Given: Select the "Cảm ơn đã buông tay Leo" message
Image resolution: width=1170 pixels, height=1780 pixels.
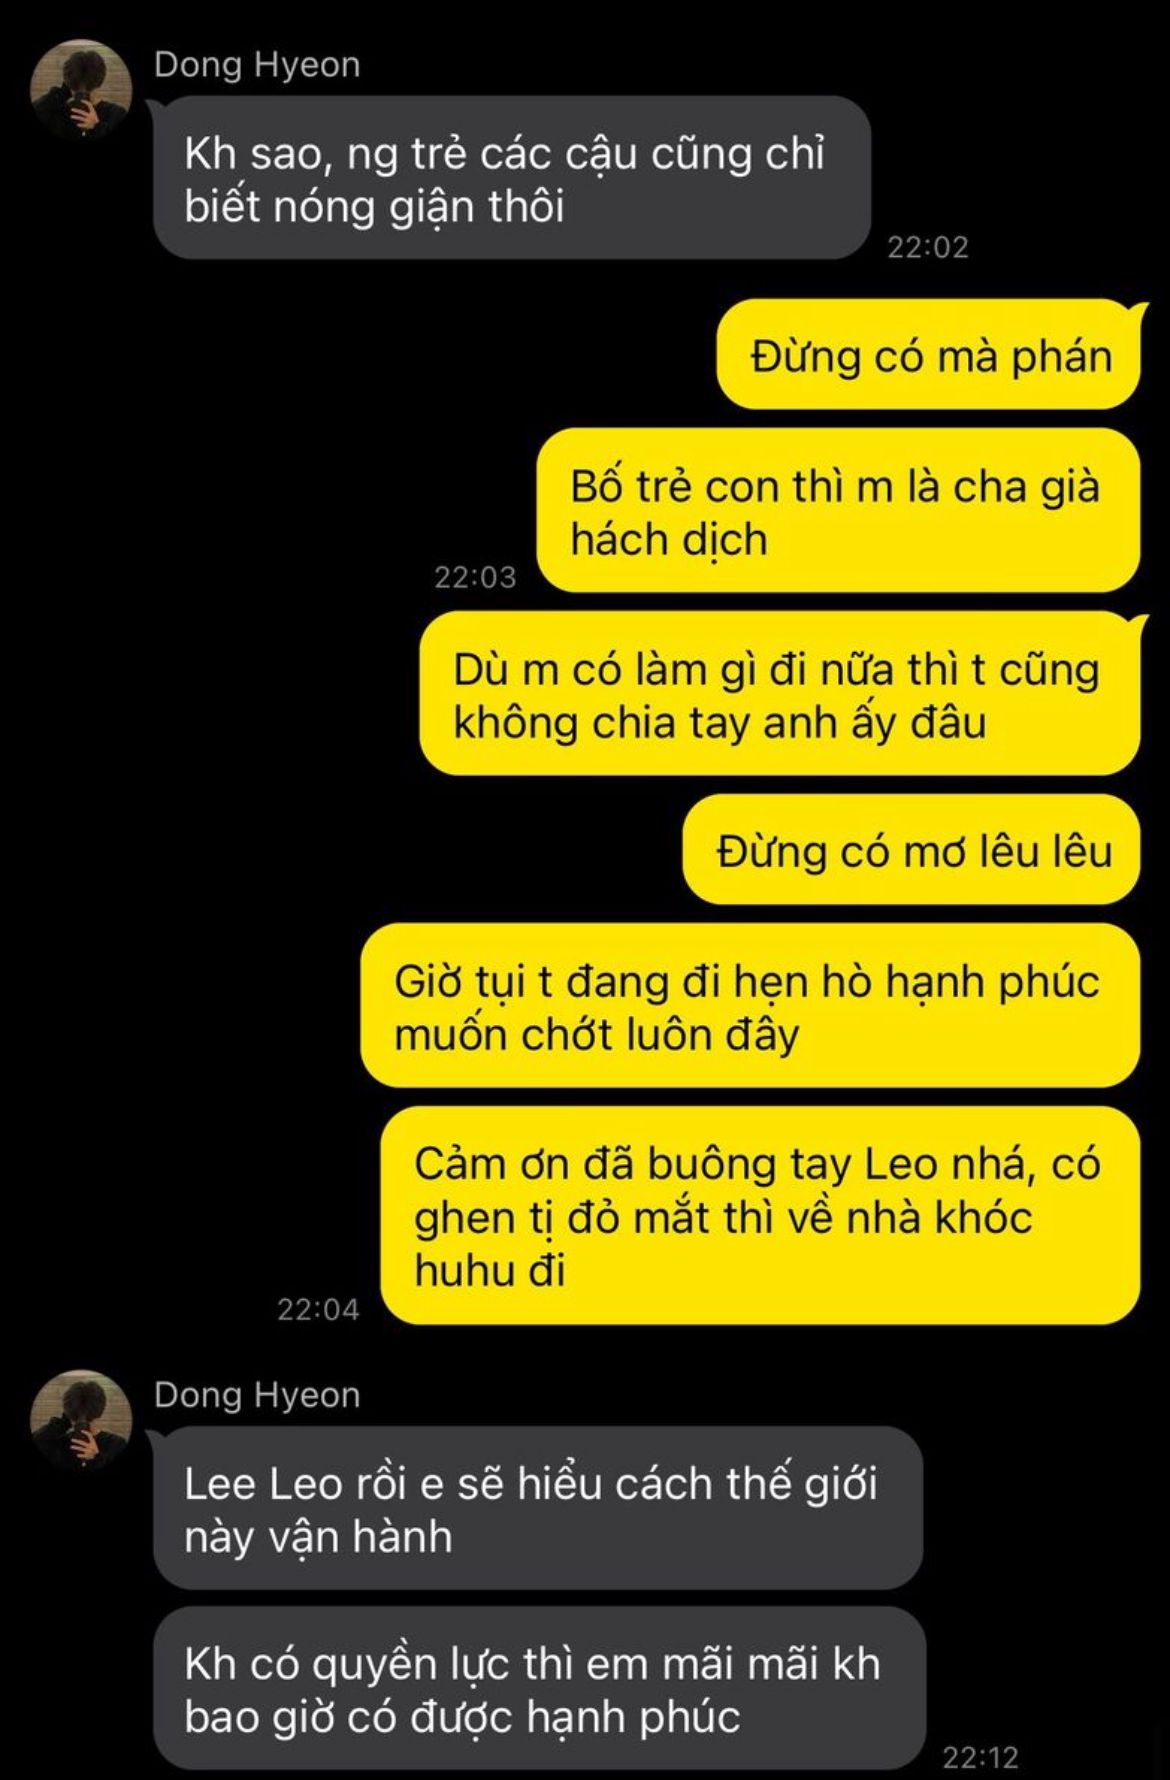Looking at the screenshot, I should pos(760,1215).
